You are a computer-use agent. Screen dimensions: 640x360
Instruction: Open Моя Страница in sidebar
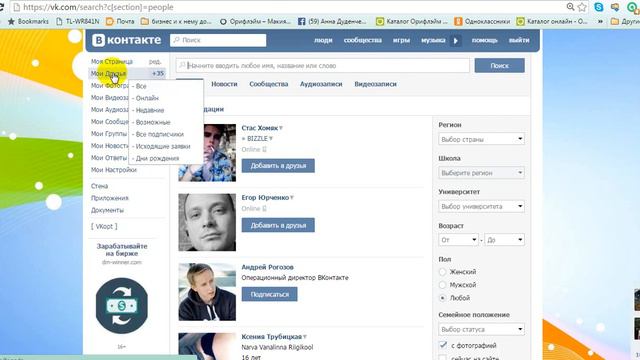coord(112,62)
